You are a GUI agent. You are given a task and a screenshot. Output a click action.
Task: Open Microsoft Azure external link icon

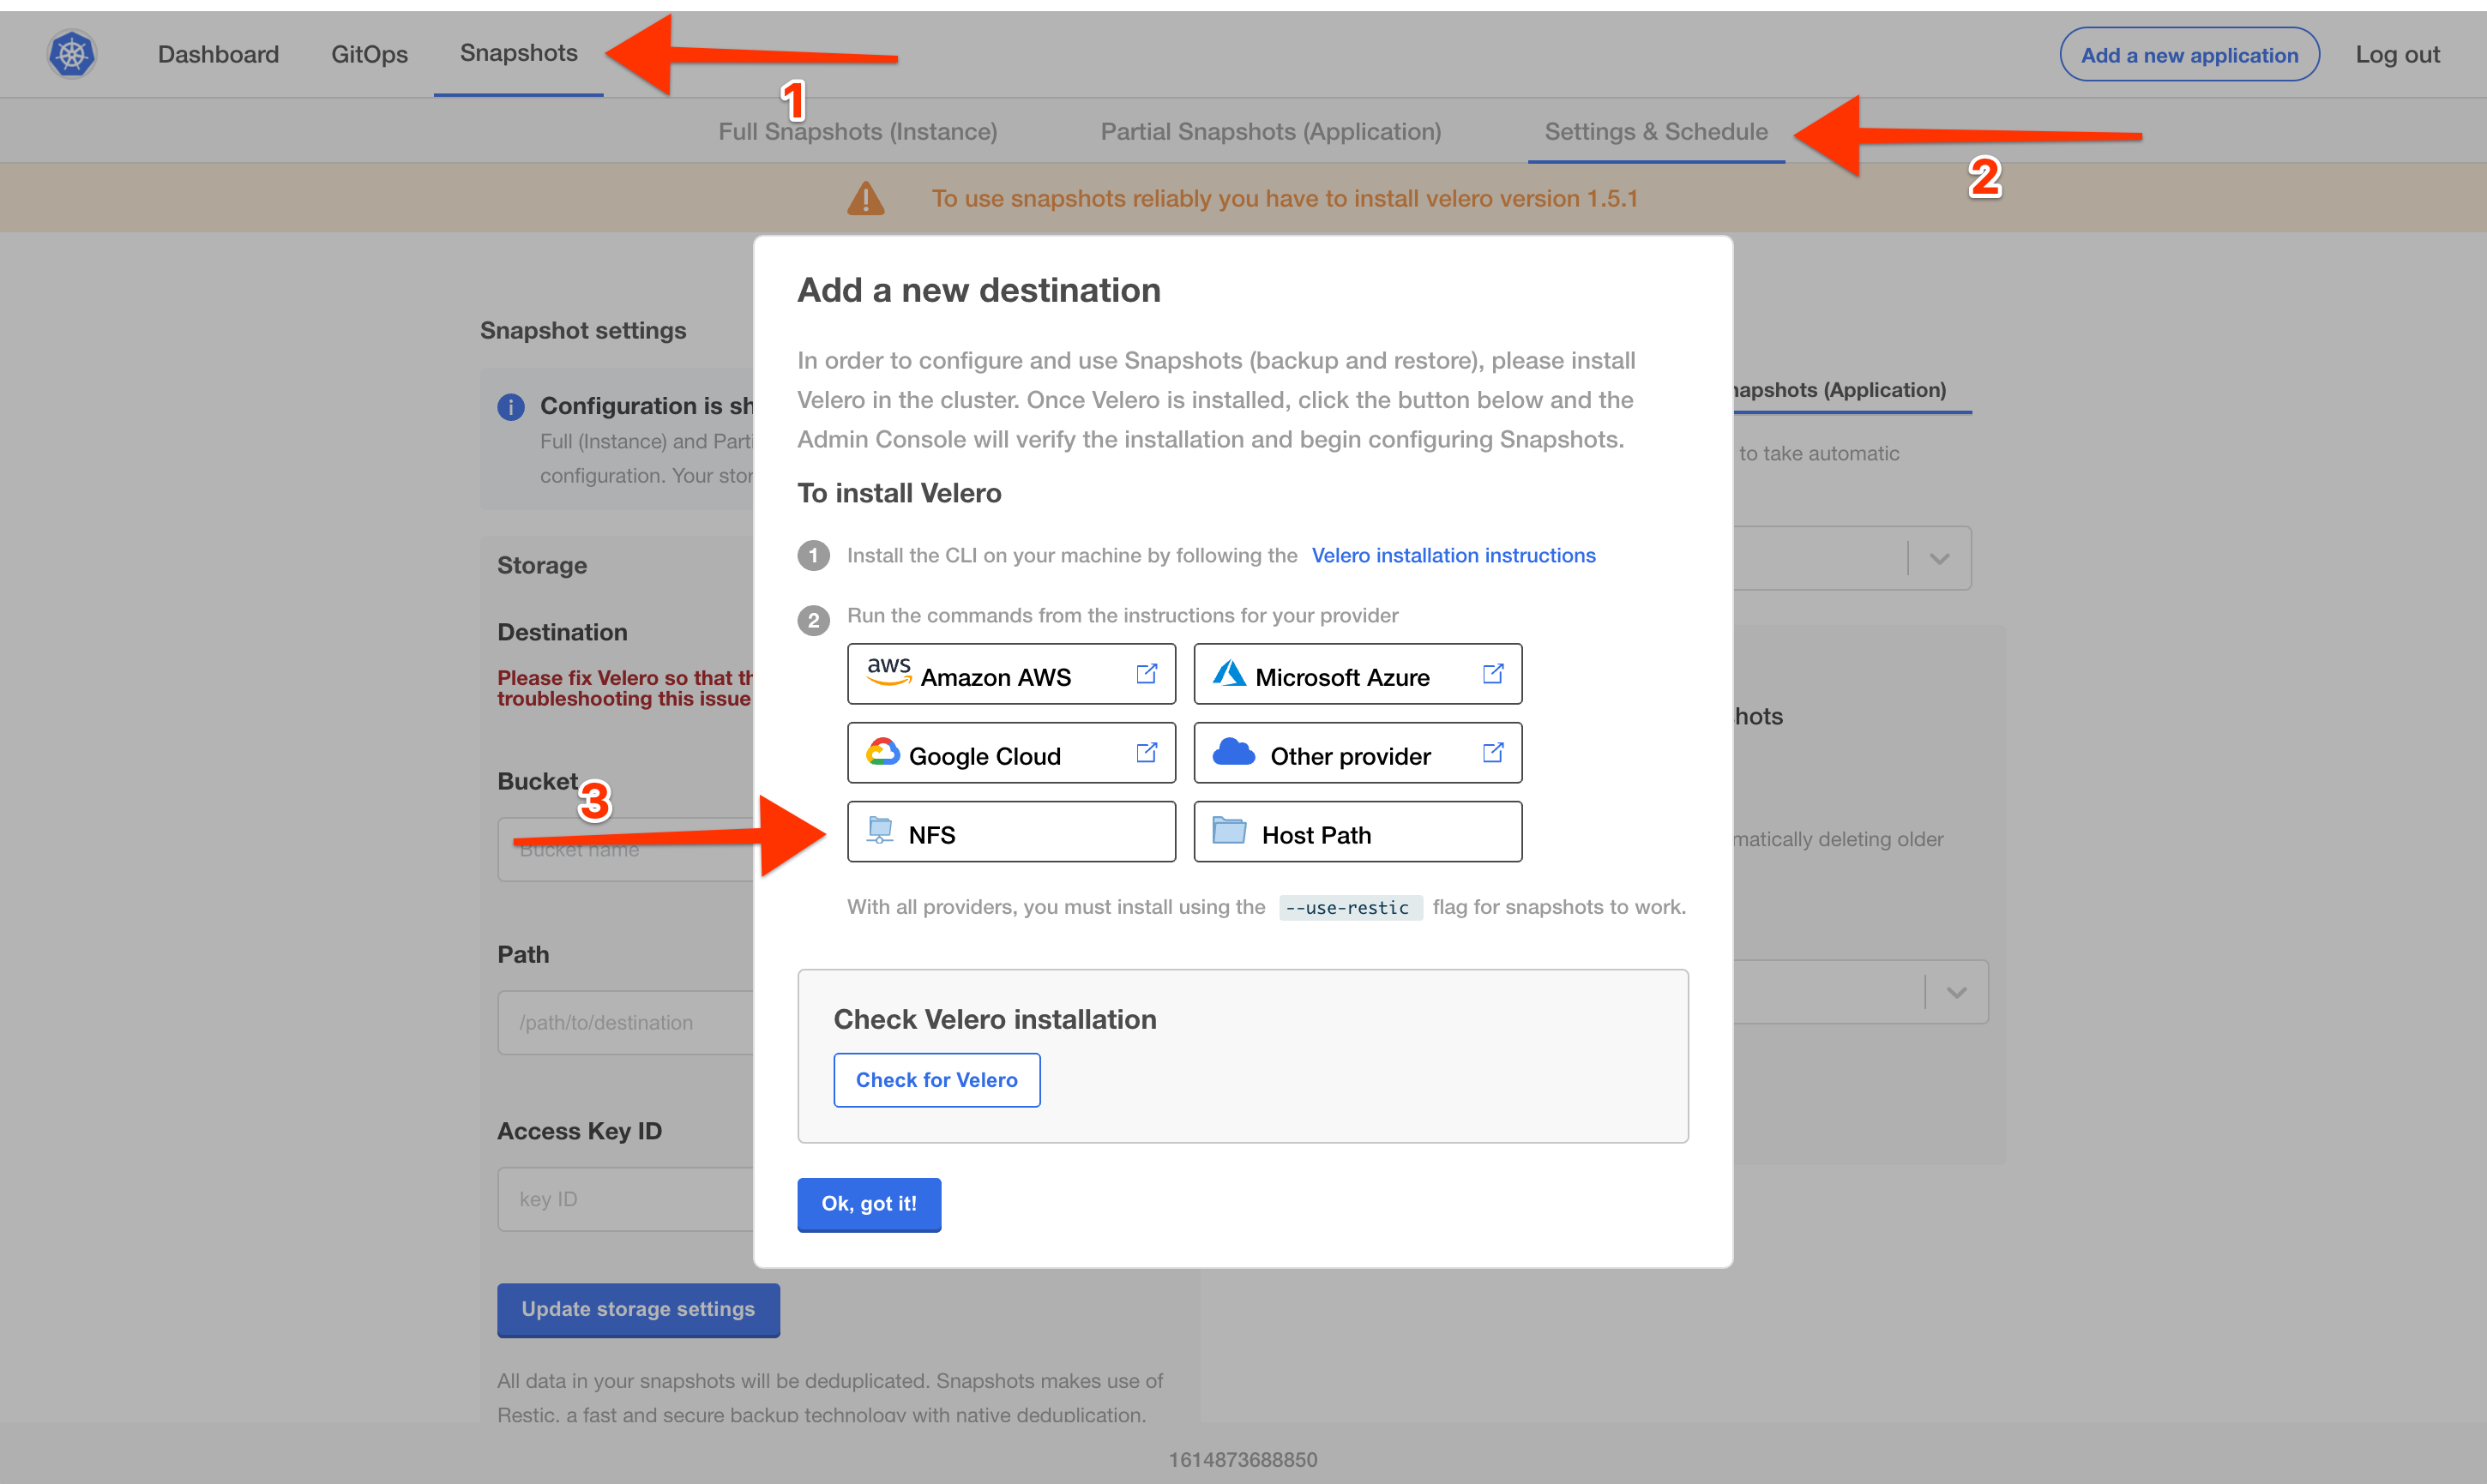click(1492, 674)
